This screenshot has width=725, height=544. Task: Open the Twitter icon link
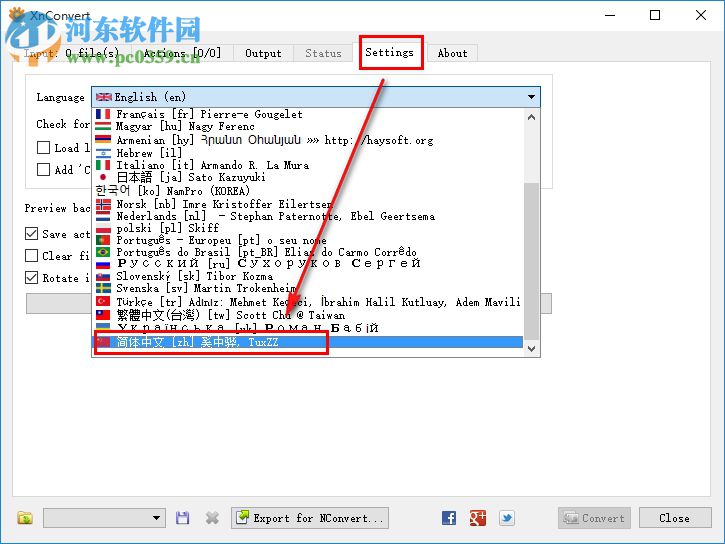point(507,518)
